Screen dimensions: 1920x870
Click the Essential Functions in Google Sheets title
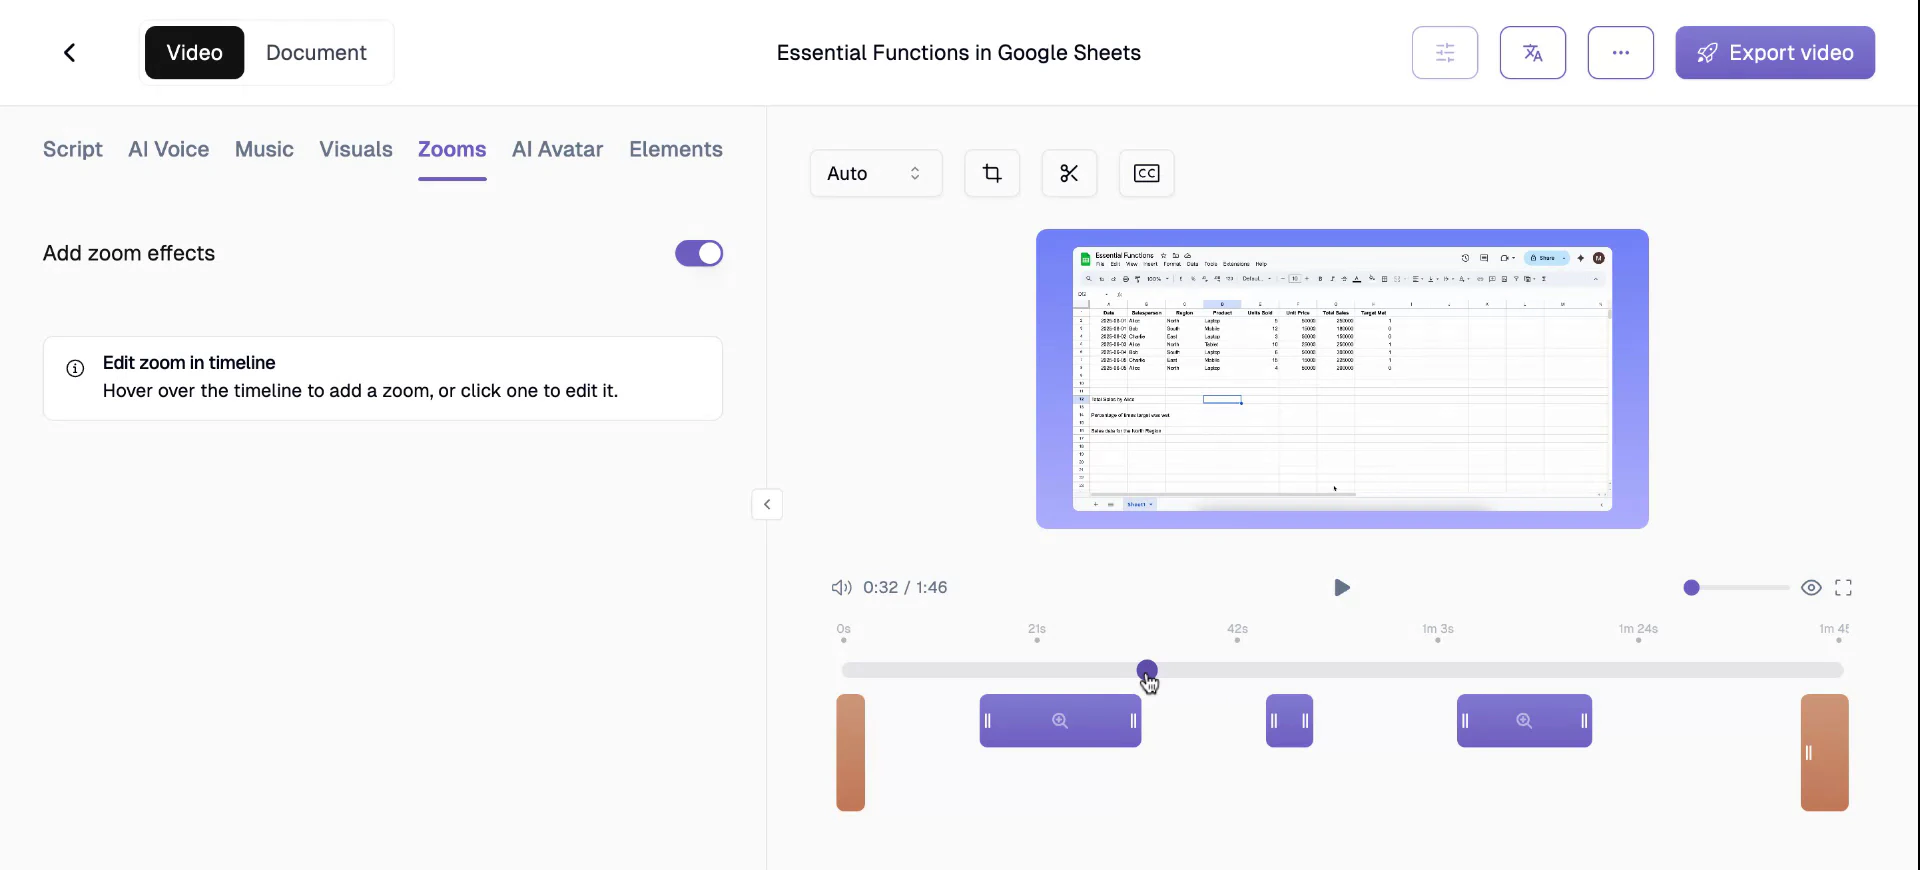pos(959,53)
